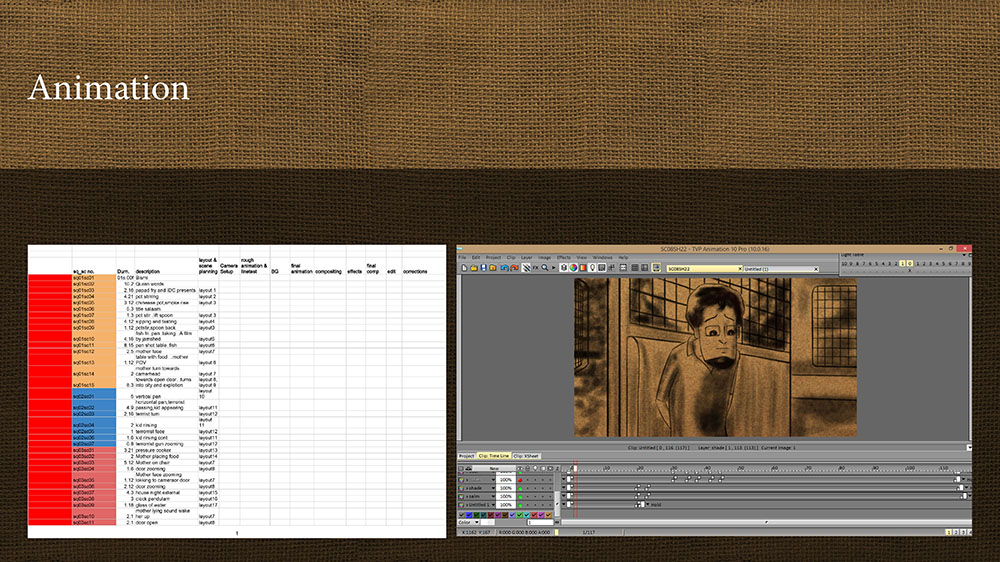Close the SC08SH22 project tab

[x=740, y=269]
